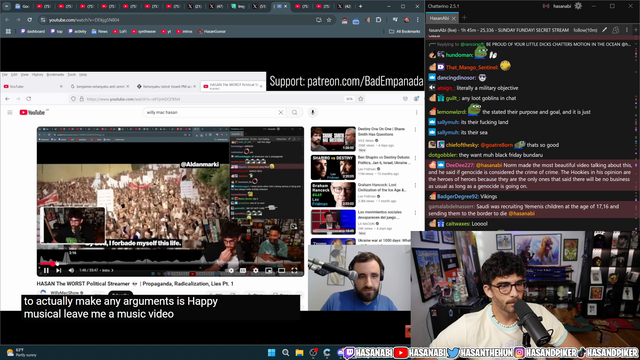Open Destiny One On One recommended thumbnail
This screenshot has width=640, height=360.
[333, 139]
